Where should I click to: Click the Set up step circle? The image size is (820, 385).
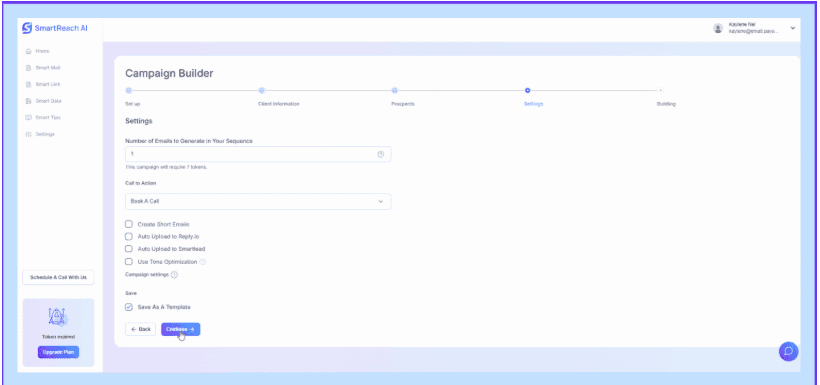tap(129, 90)
